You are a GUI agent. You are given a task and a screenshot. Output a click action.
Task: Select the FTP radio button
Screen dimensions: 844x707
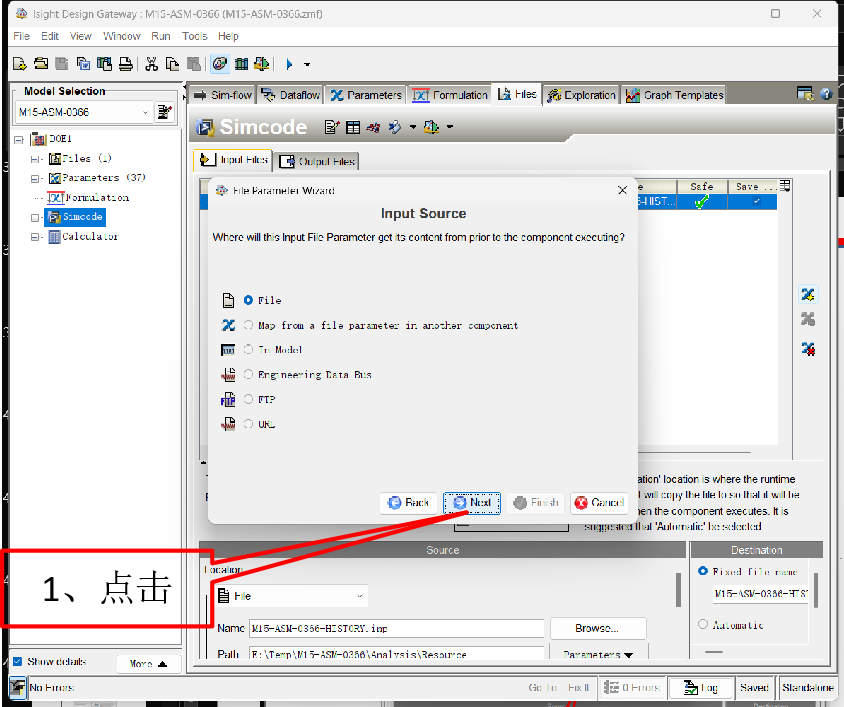click(249, 399)
